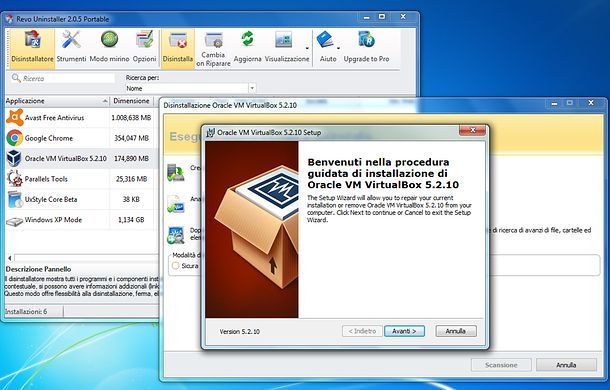Click the 354,047 MB size cell
This screenshot has width=610, height=390.
point(131,138)
